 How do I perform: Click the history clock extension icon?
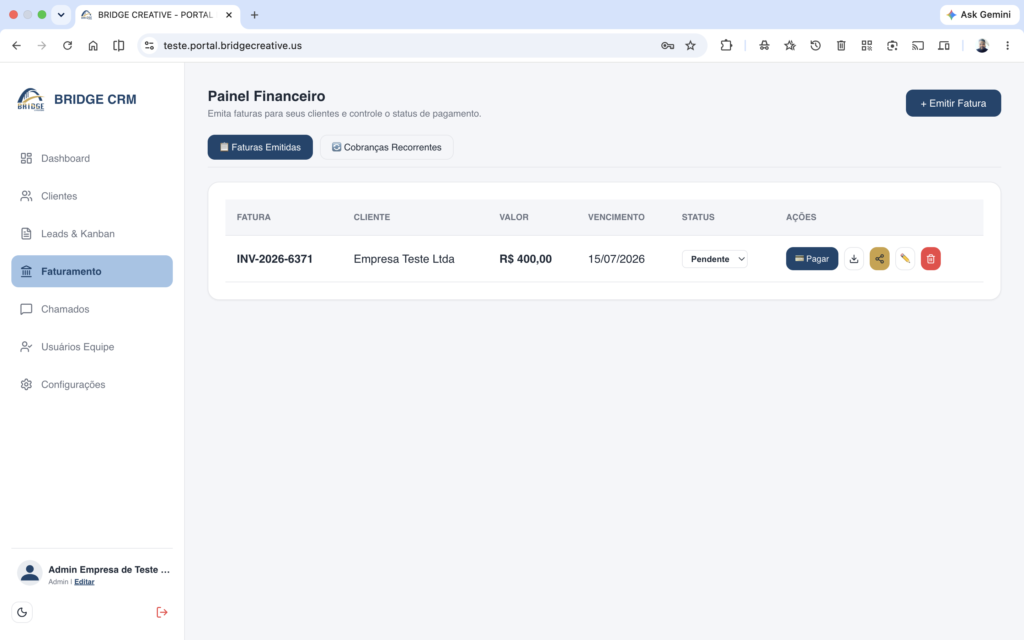click(x=815, y=46)
